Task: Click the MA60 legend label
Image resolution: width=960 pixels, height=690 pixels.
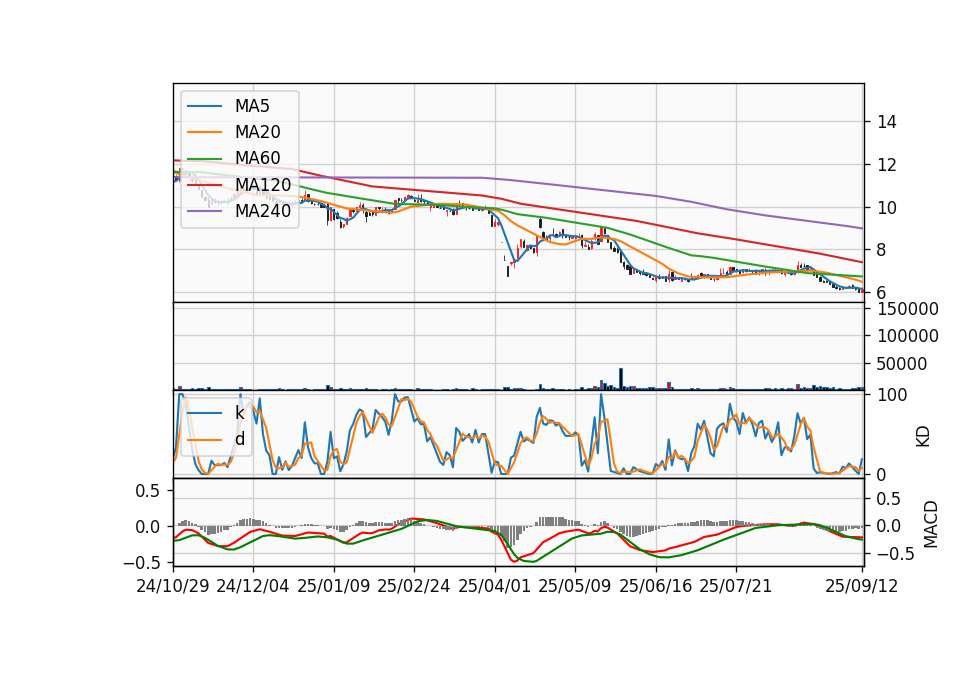Action: (257, 158)
